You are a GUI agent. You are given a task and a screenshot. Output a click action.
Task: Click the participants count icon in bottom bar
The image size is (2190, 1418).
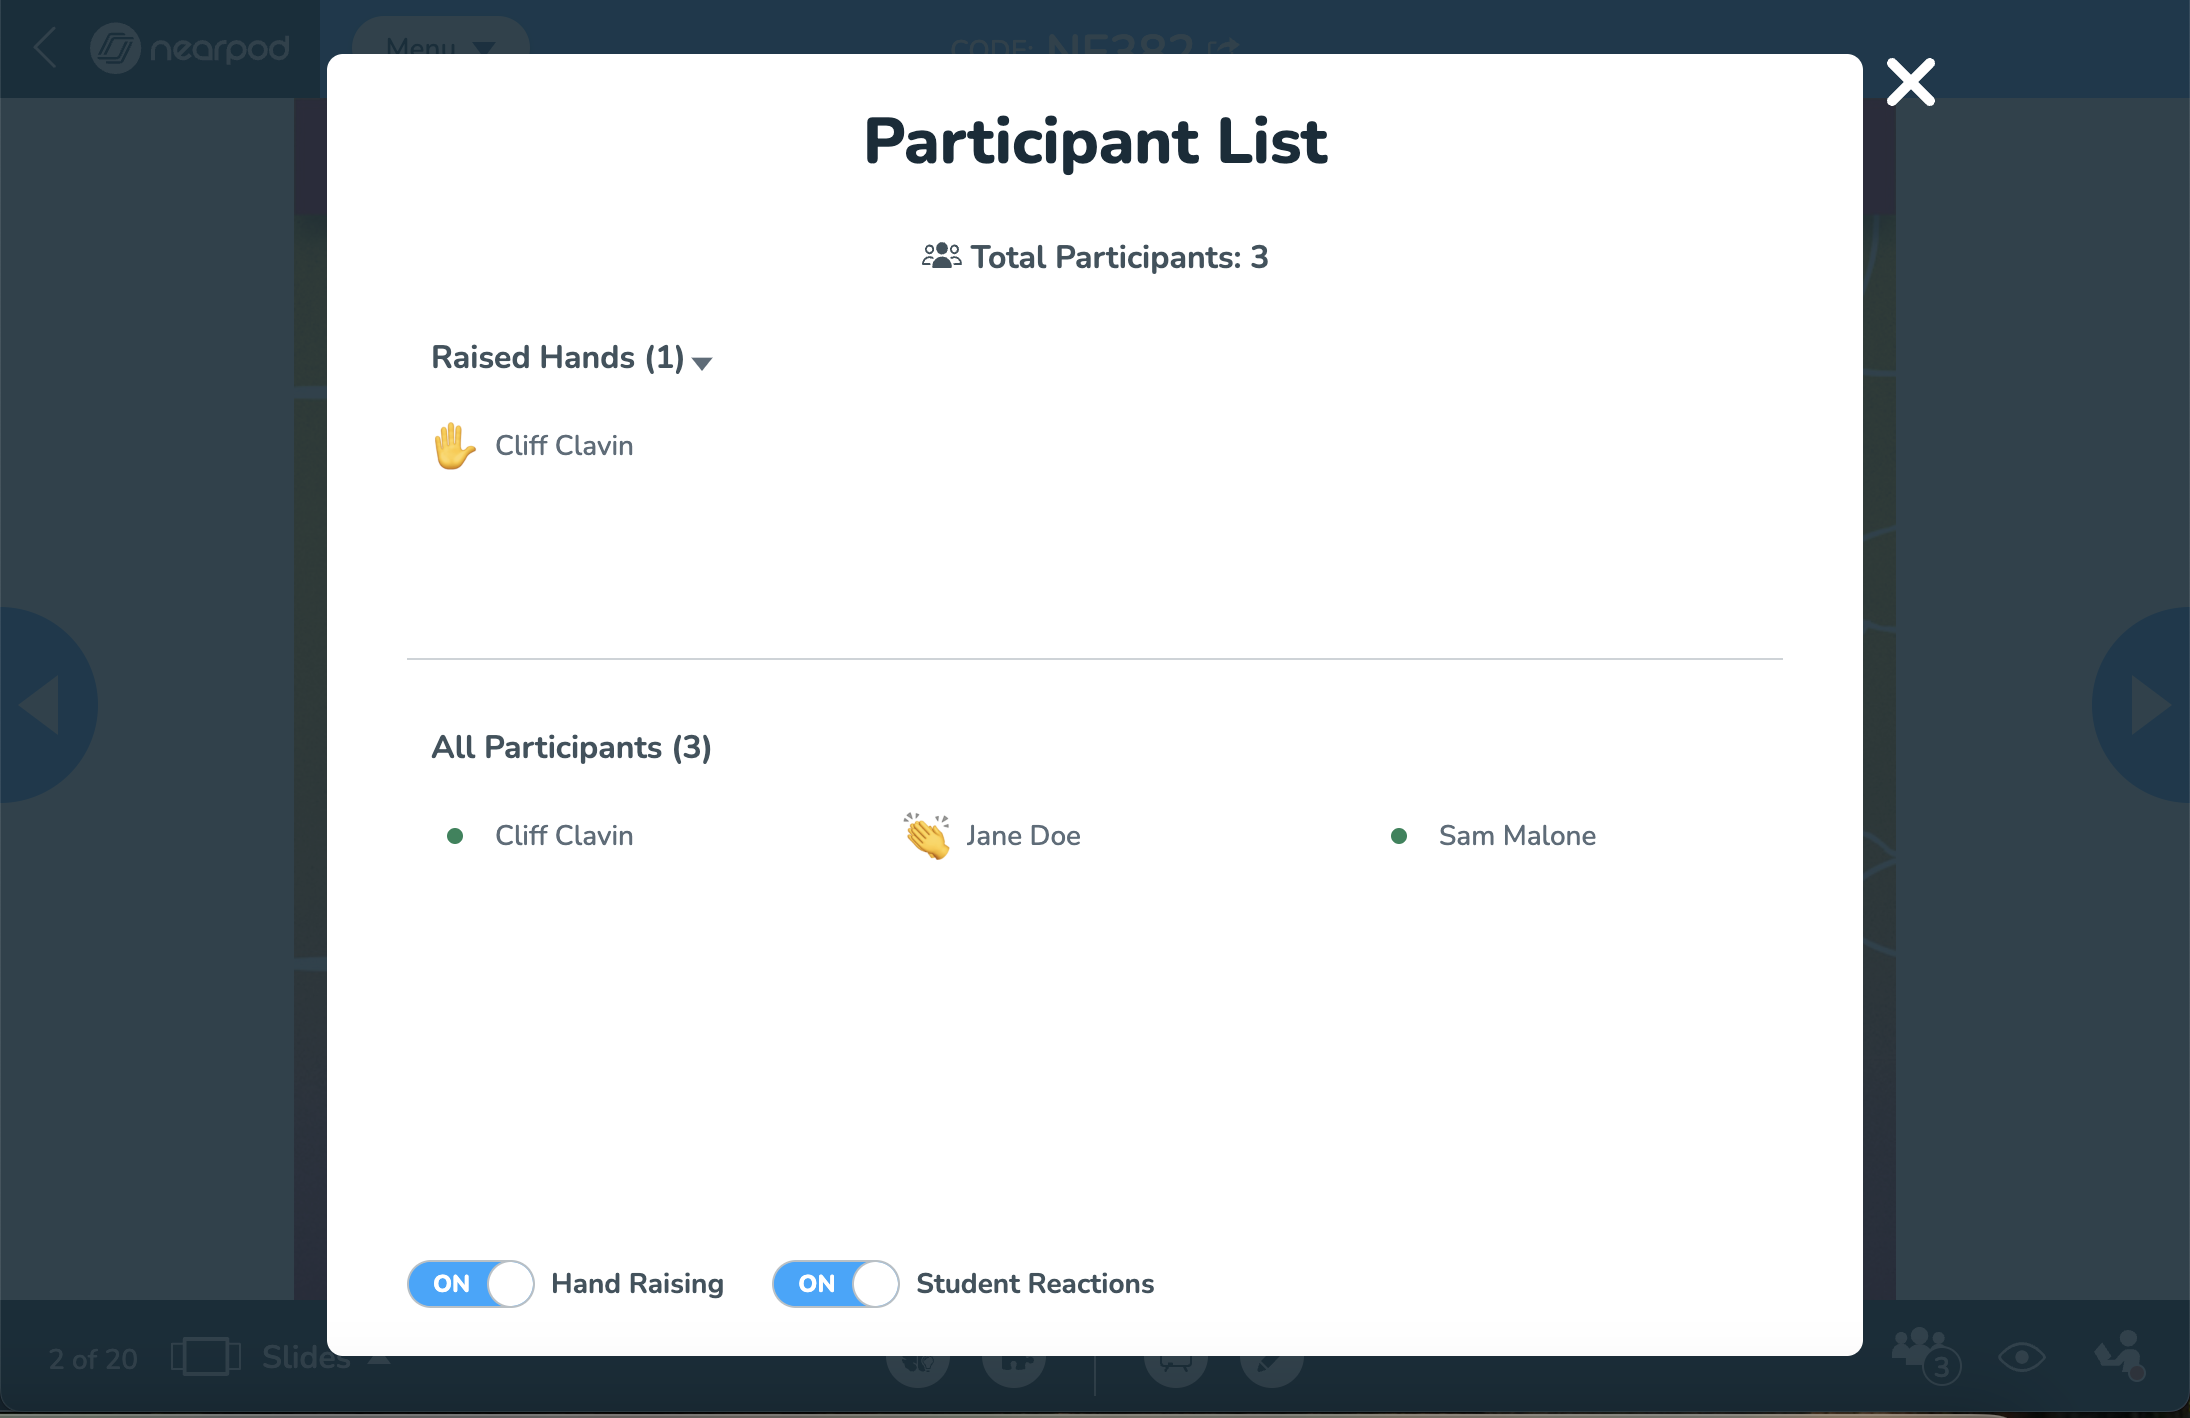[1924, 1354]
